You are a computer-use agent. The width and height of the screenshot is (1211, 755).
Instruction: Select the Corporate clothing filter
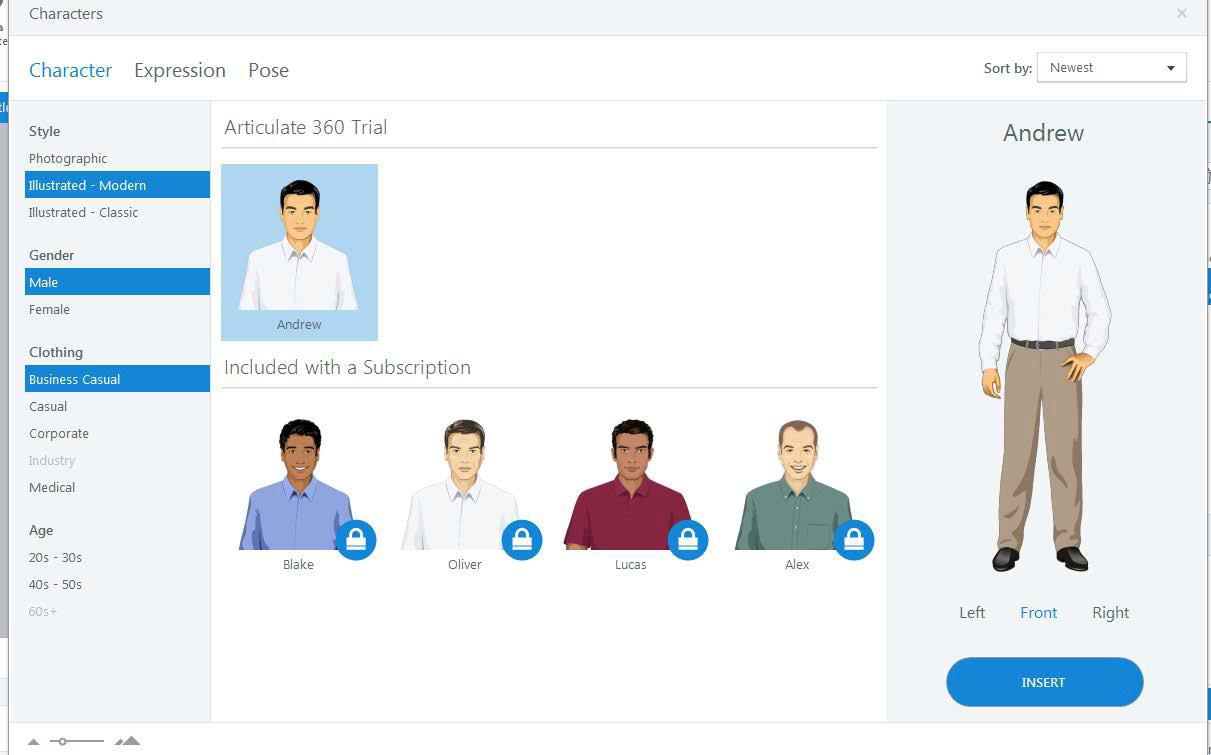(59, 433)
